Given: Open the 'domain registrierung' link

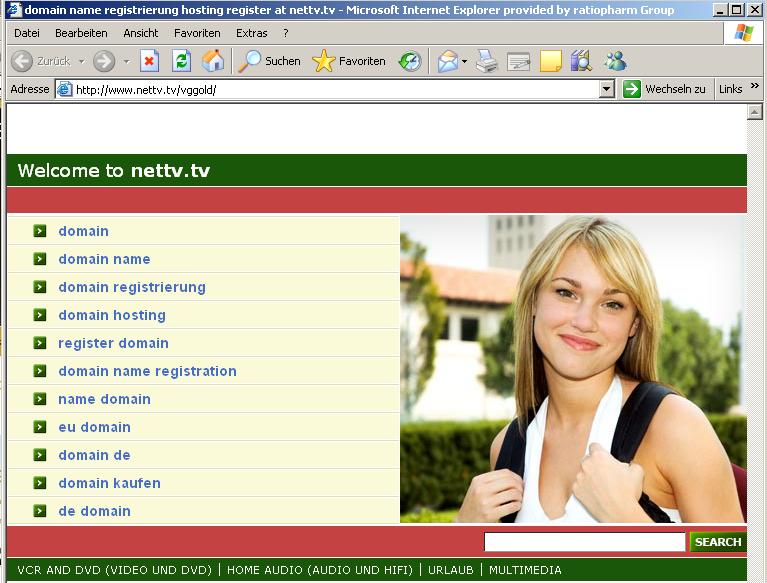Looking at the screenshot, I should [132, 287].
